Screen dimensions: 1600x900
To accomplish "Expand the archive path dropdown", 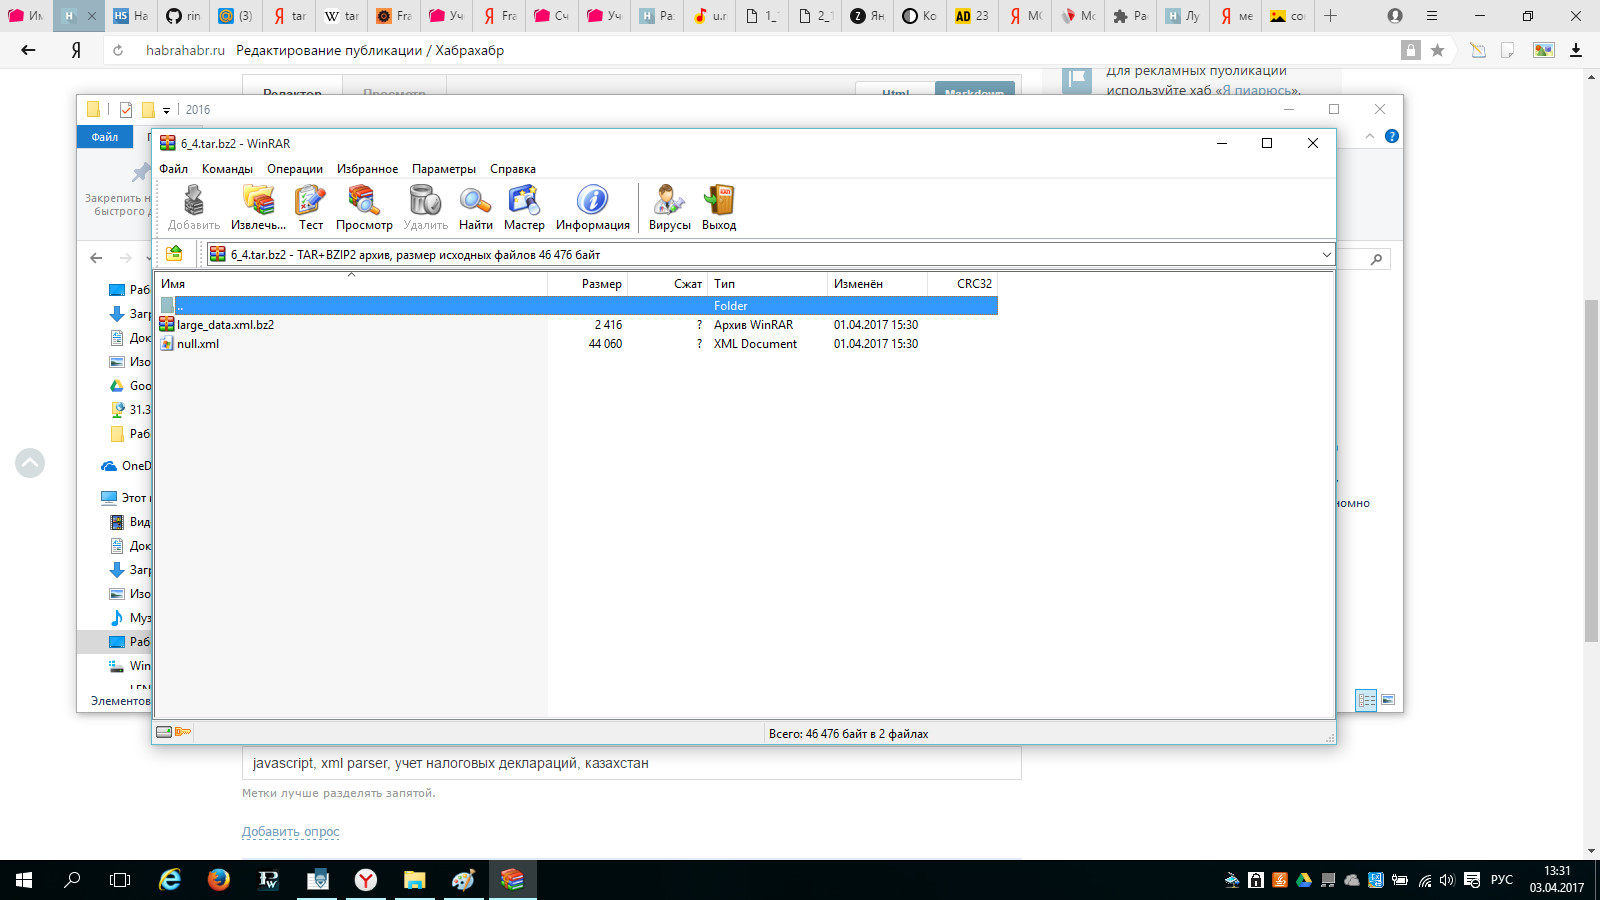I will click(1326, 254).
